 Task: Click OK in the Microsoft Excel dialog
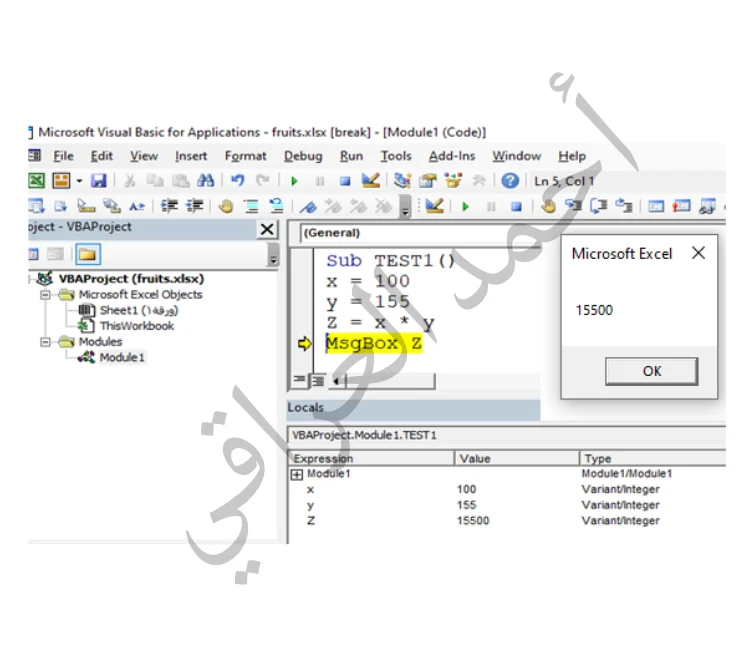(651, 371)
